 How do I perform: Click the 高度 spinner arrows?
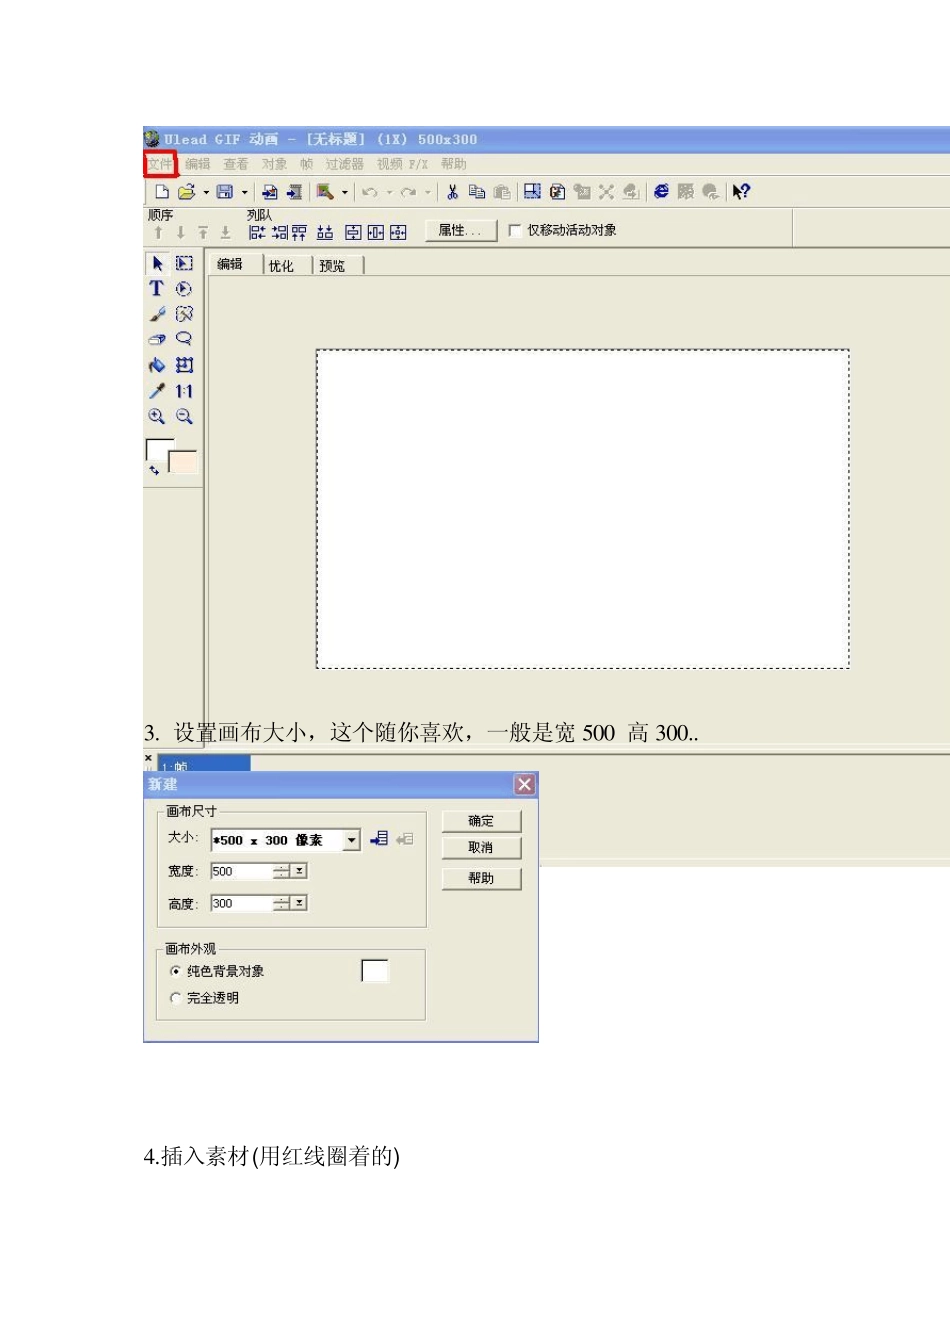[x=282, y=903]
